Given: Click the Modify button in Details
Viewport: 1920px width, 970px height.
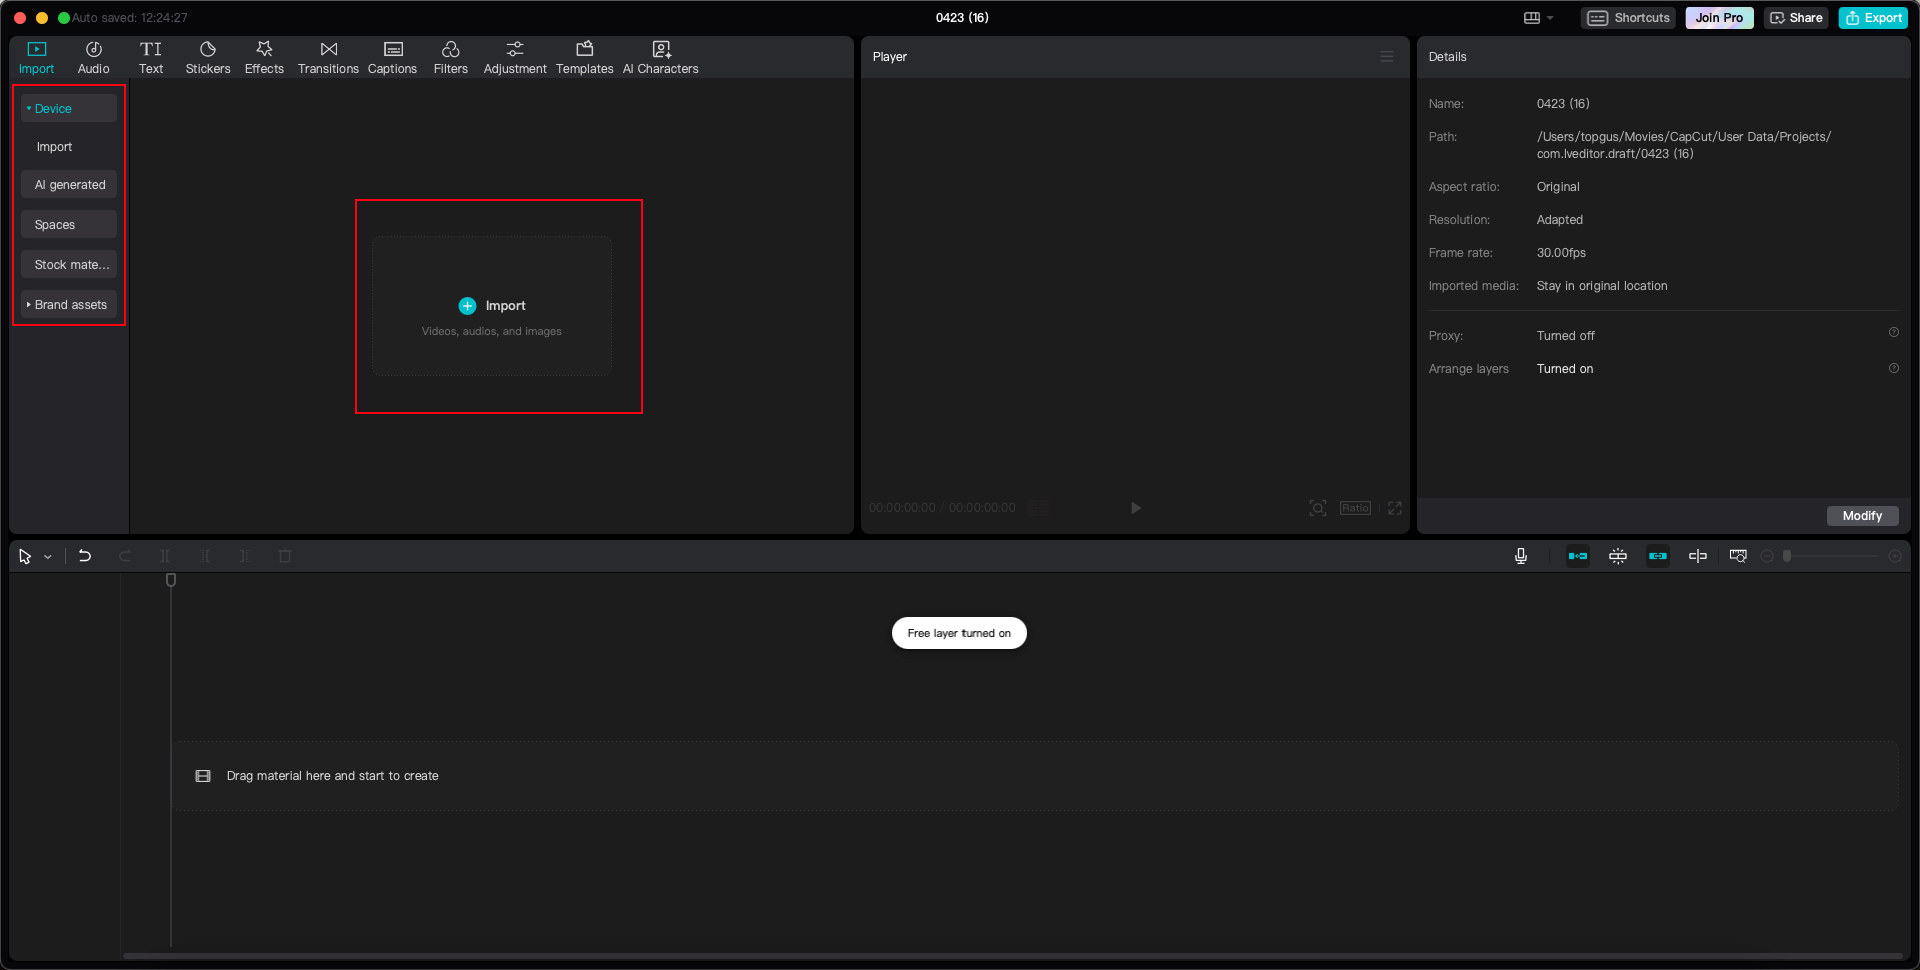Looking at the screenshot, I should [x=1862, y=516].
